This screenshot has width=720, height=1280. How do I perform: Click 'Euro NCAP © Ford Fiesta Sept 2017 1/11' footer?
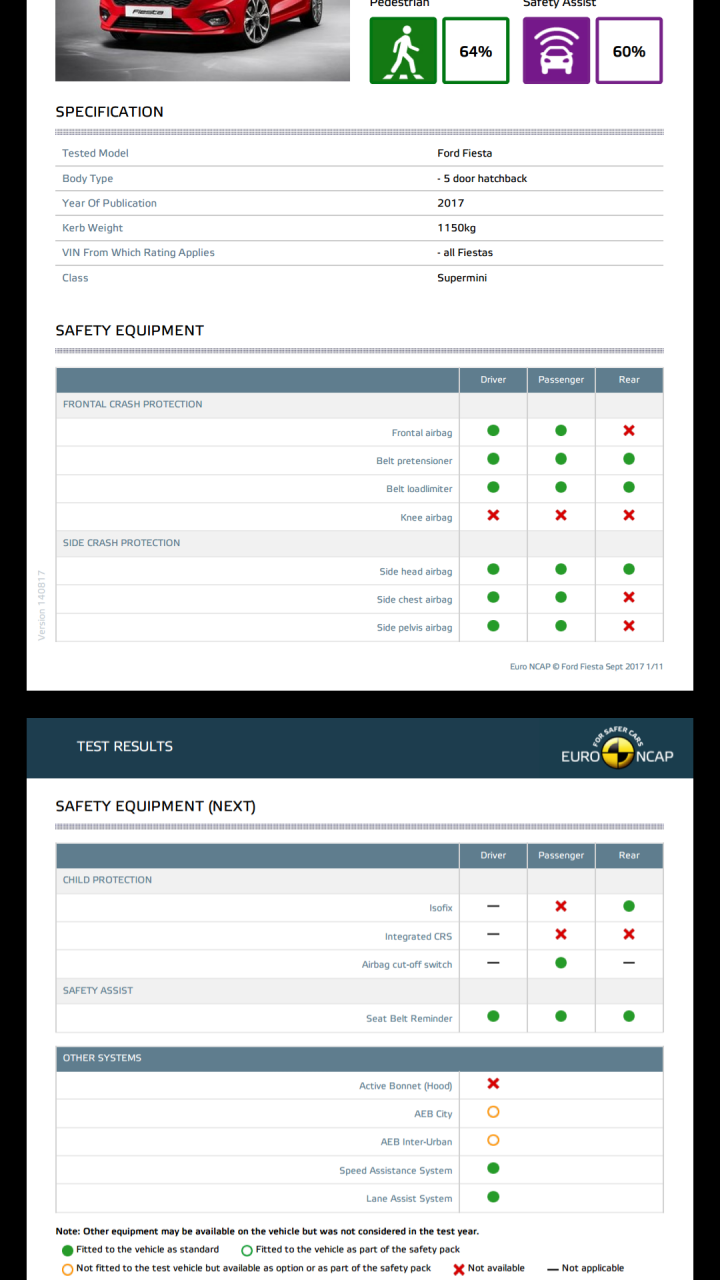(586, 667)
